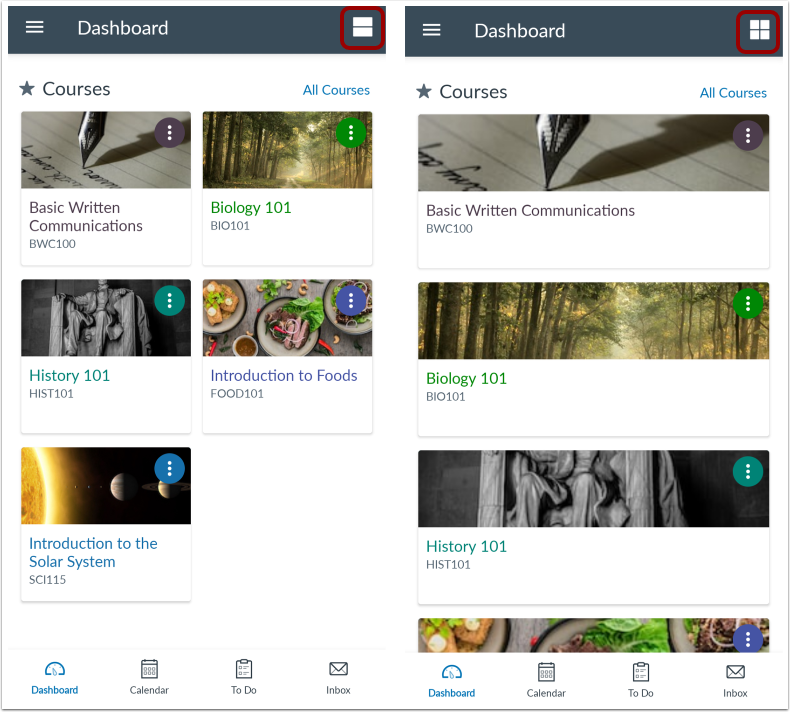Image resolution: width=790 pixels, height=712 pixels.
Task: Open hamburger menu in right Dashboard screen
Action: (x=431, y=30)
